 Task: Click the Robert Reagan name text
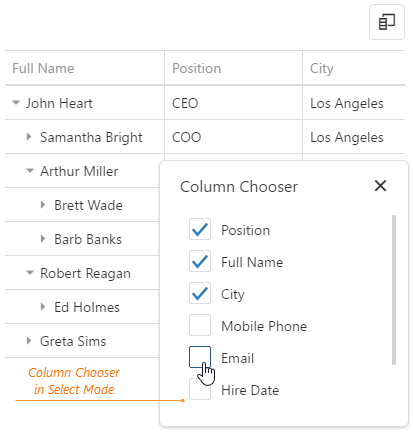(x=85, y=273)
